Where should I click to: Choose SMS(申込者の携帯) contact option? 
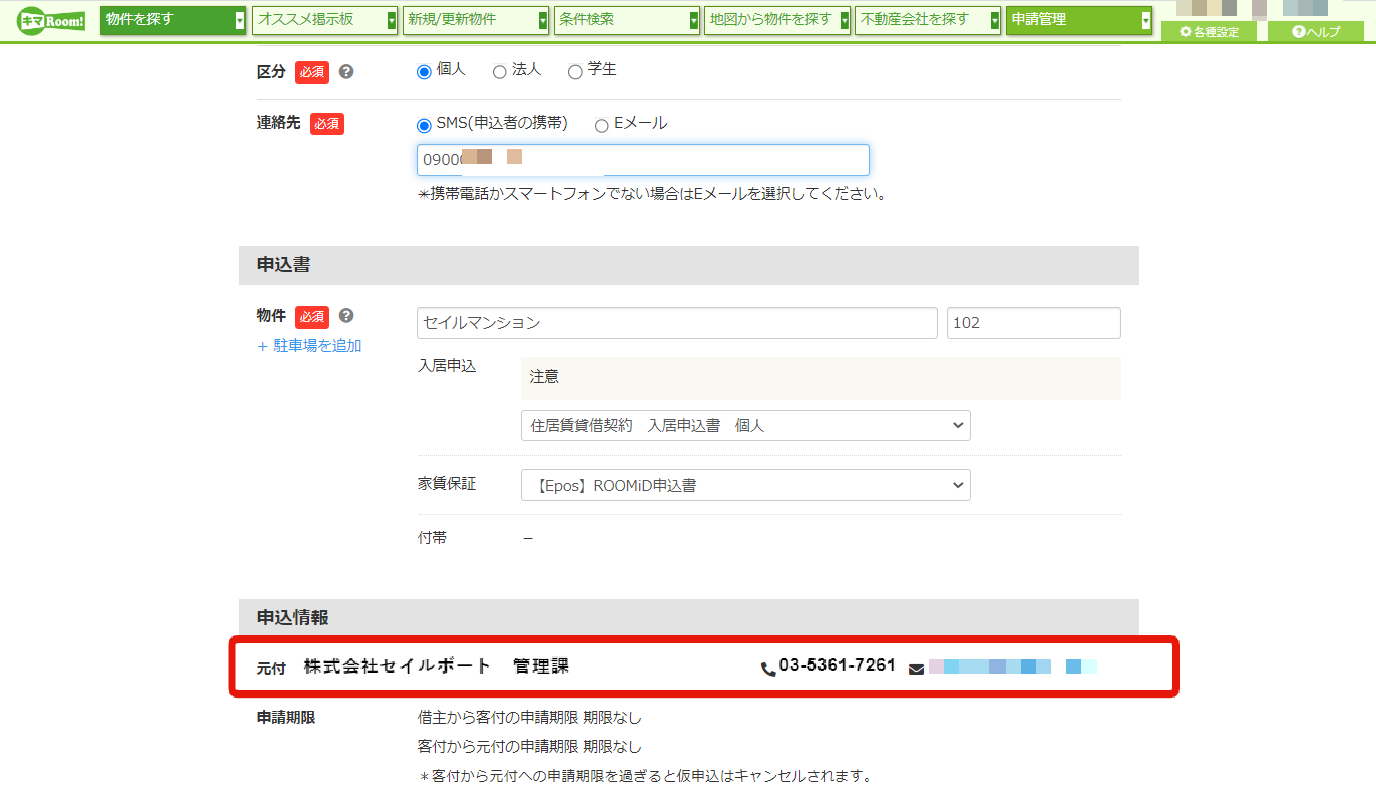(x=424, y=125)
